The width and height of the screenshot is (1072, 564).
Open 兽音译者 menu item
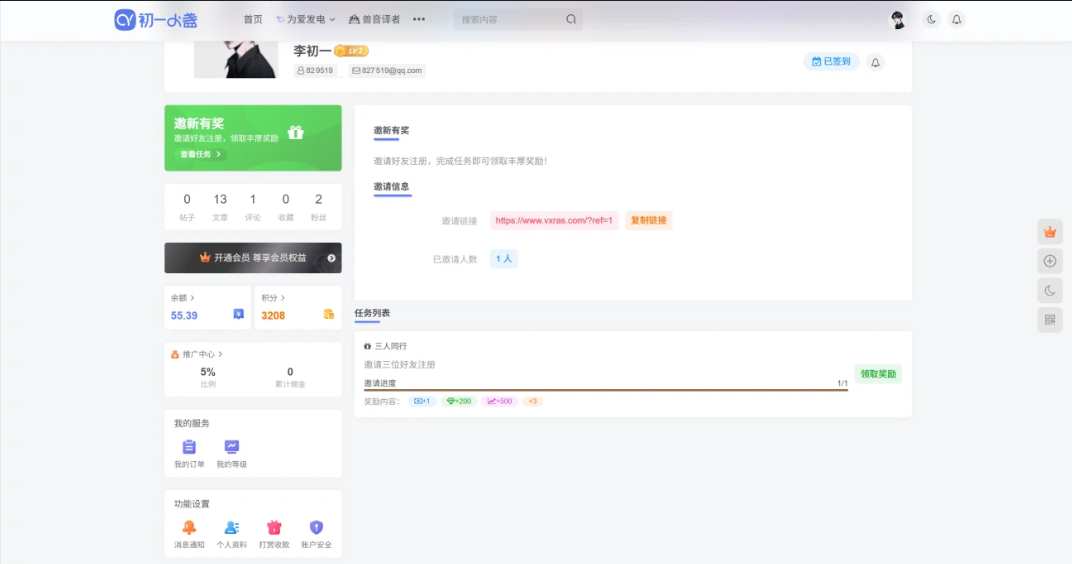click(374, 19)
